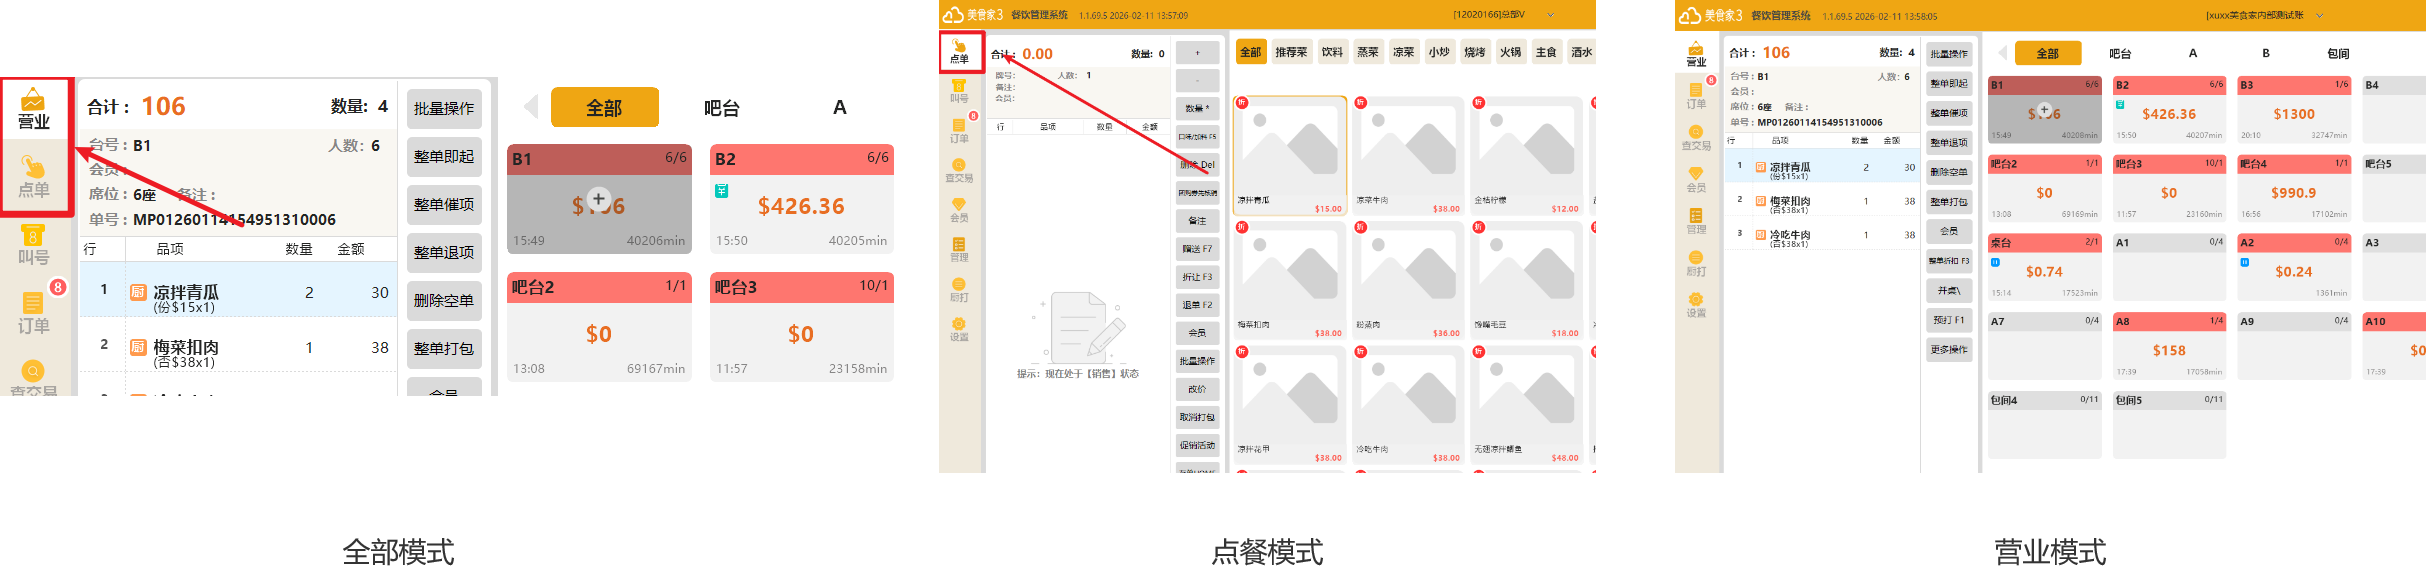Image resolution: width=2426 pixels, height=572 pixels.
Task: Click the 更多操作 button
Action: tap(1949, 350)
